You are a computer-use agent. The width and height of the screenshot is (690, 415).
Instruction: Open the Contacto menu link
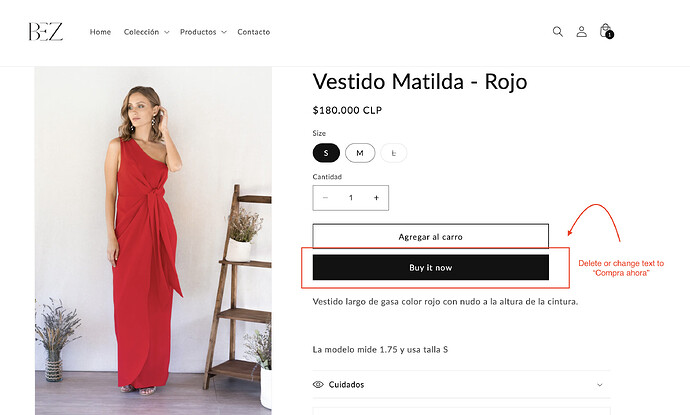tap(254, 32)
